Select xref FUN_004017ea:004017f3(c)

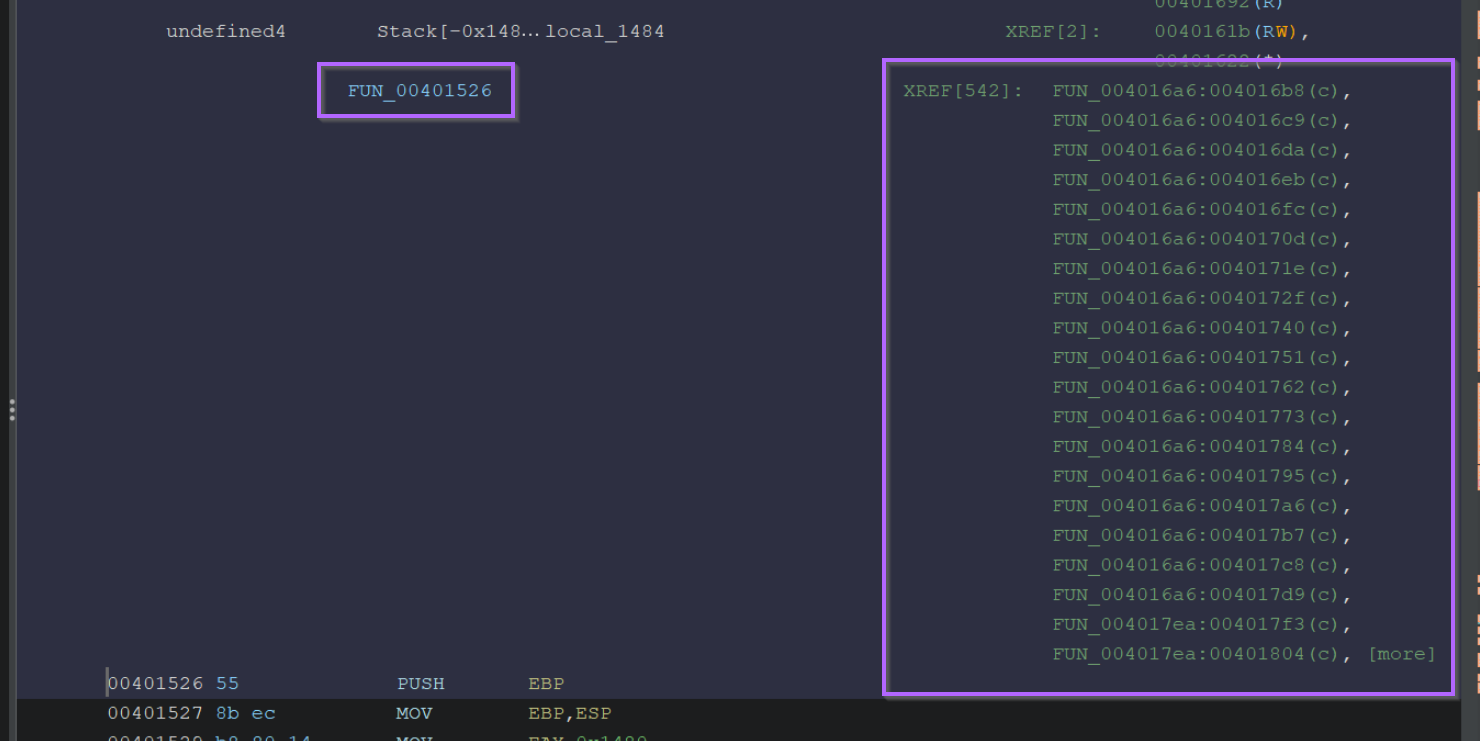1198,625
